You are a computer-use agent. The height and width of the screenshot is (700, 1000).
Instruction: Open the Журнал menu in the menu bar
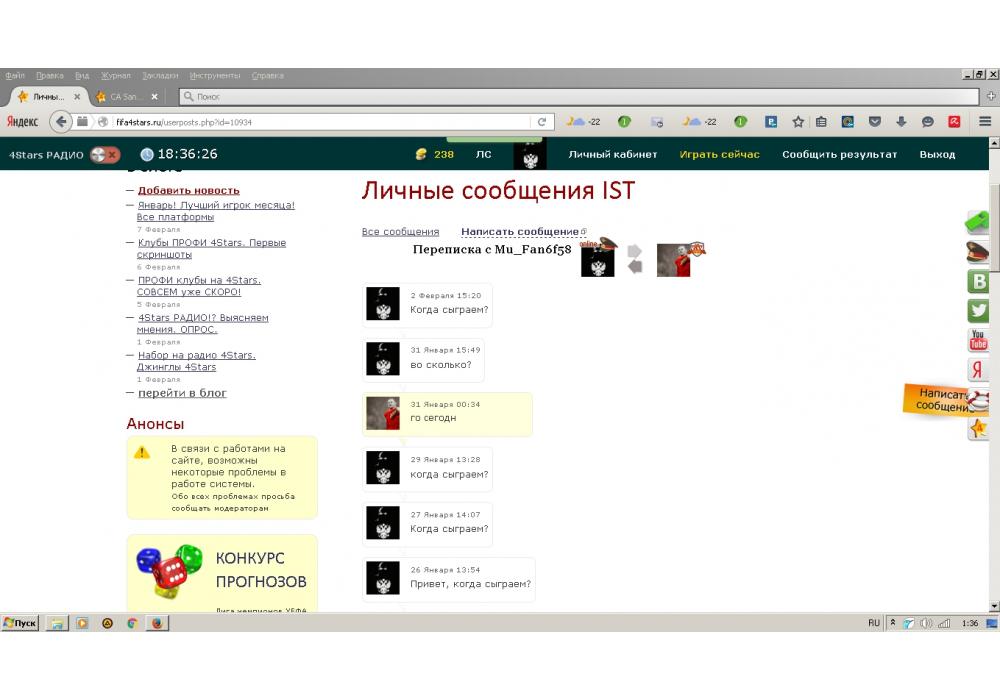click(115, 75)
